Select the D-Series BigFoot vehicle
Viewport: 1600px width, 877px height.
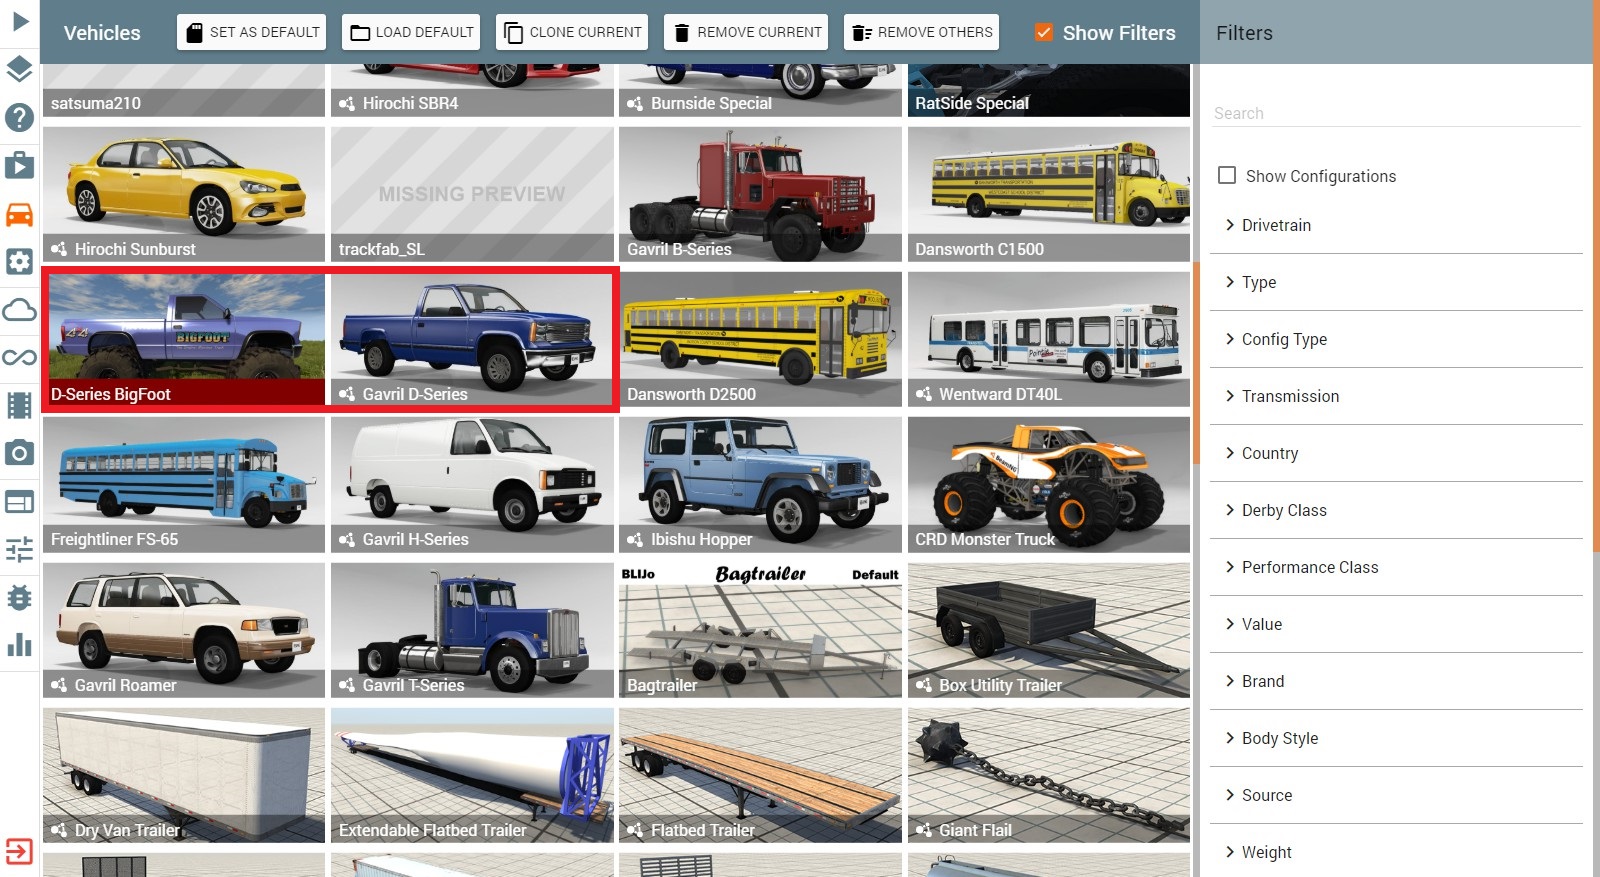click(x=184, y=339)
